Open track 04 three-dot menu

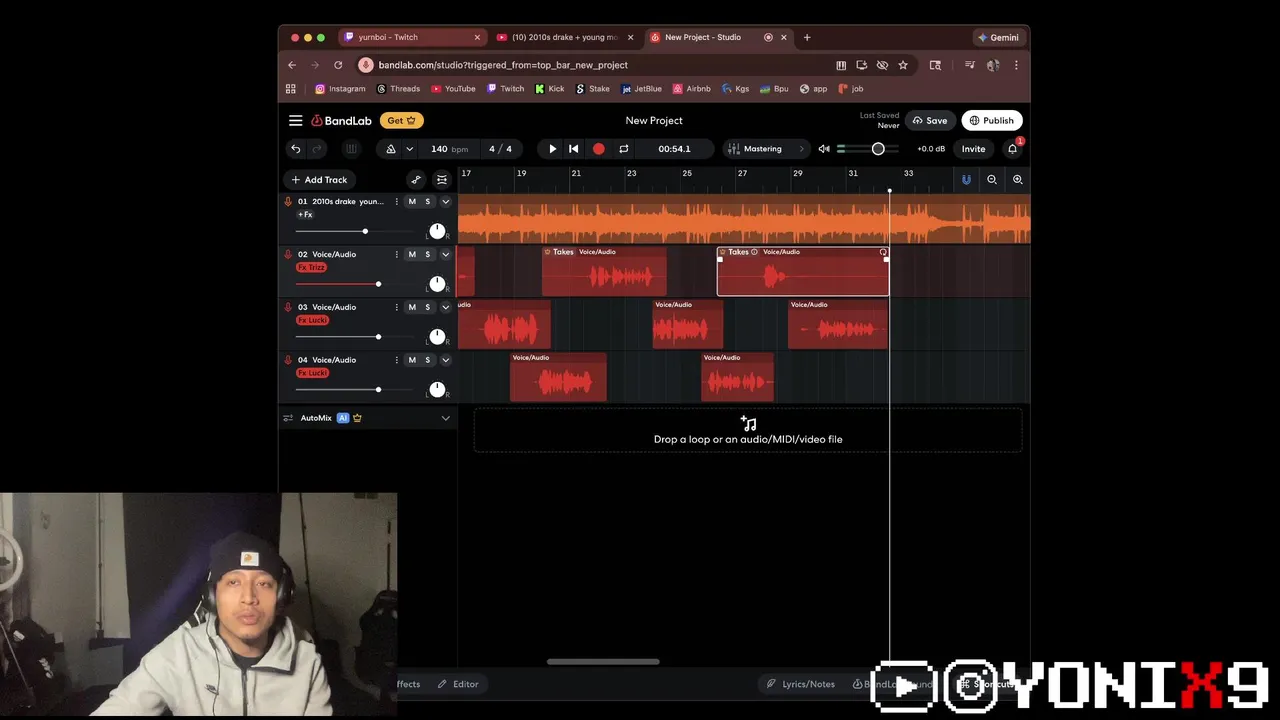396,360
